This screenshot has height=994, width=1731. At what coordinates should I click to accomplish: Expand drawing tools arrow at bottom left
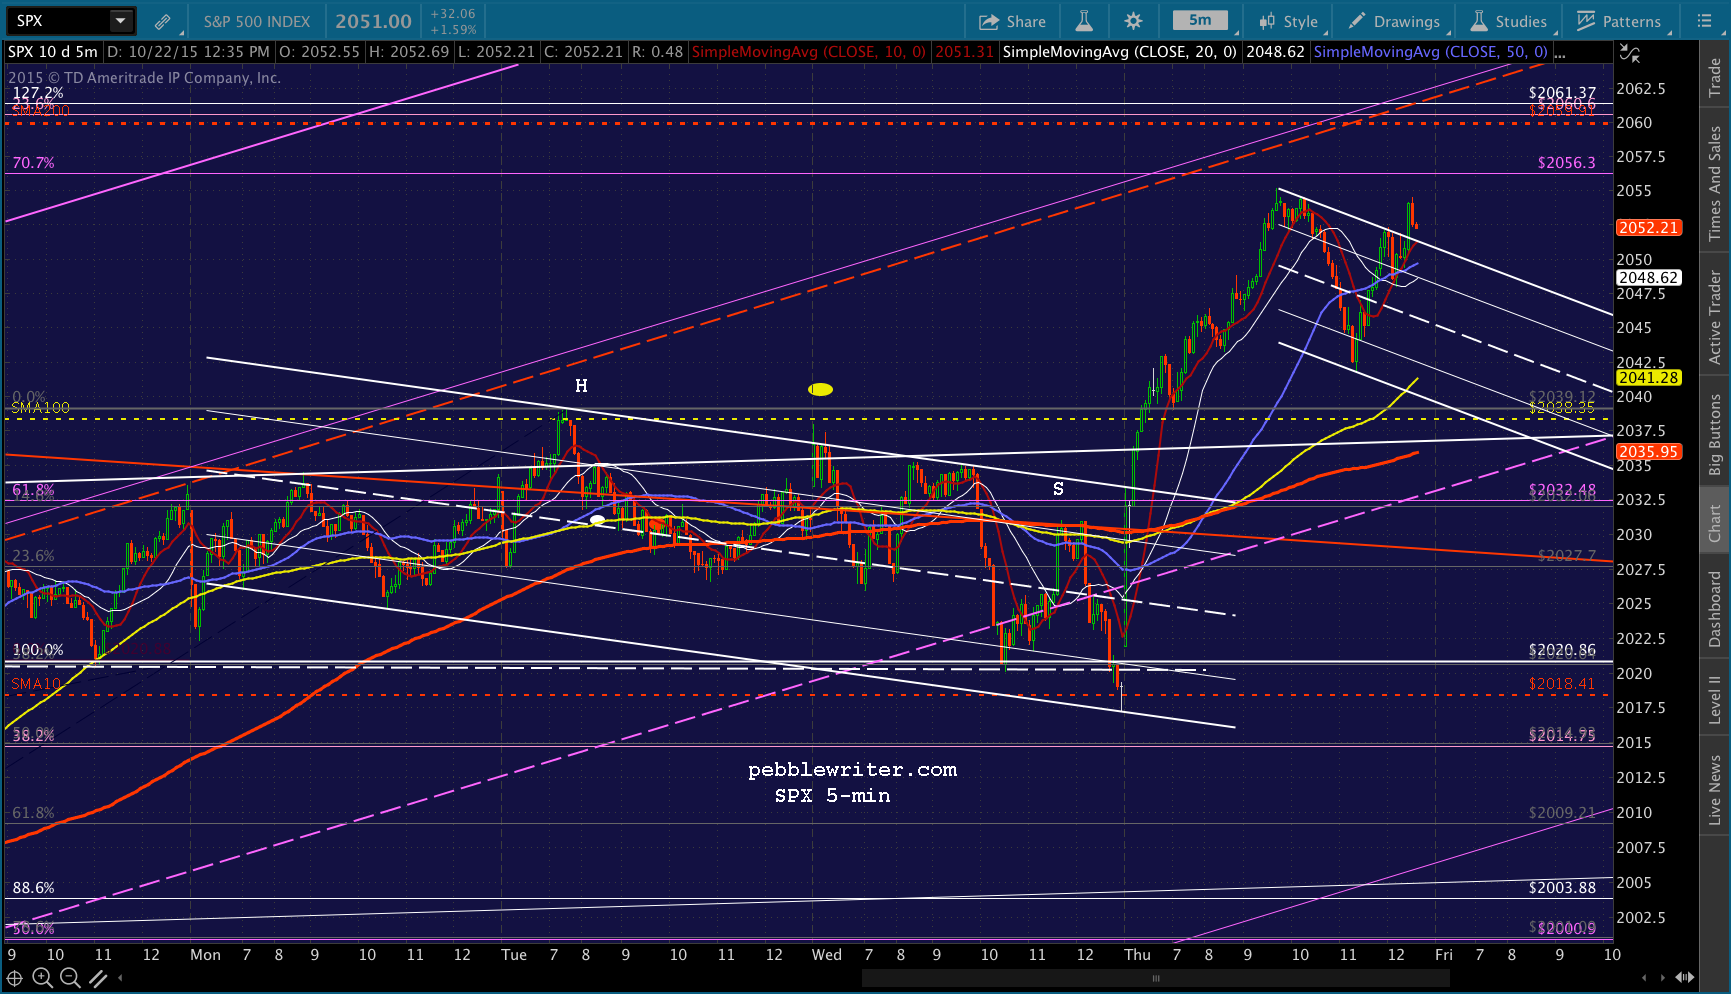point(122,978)
